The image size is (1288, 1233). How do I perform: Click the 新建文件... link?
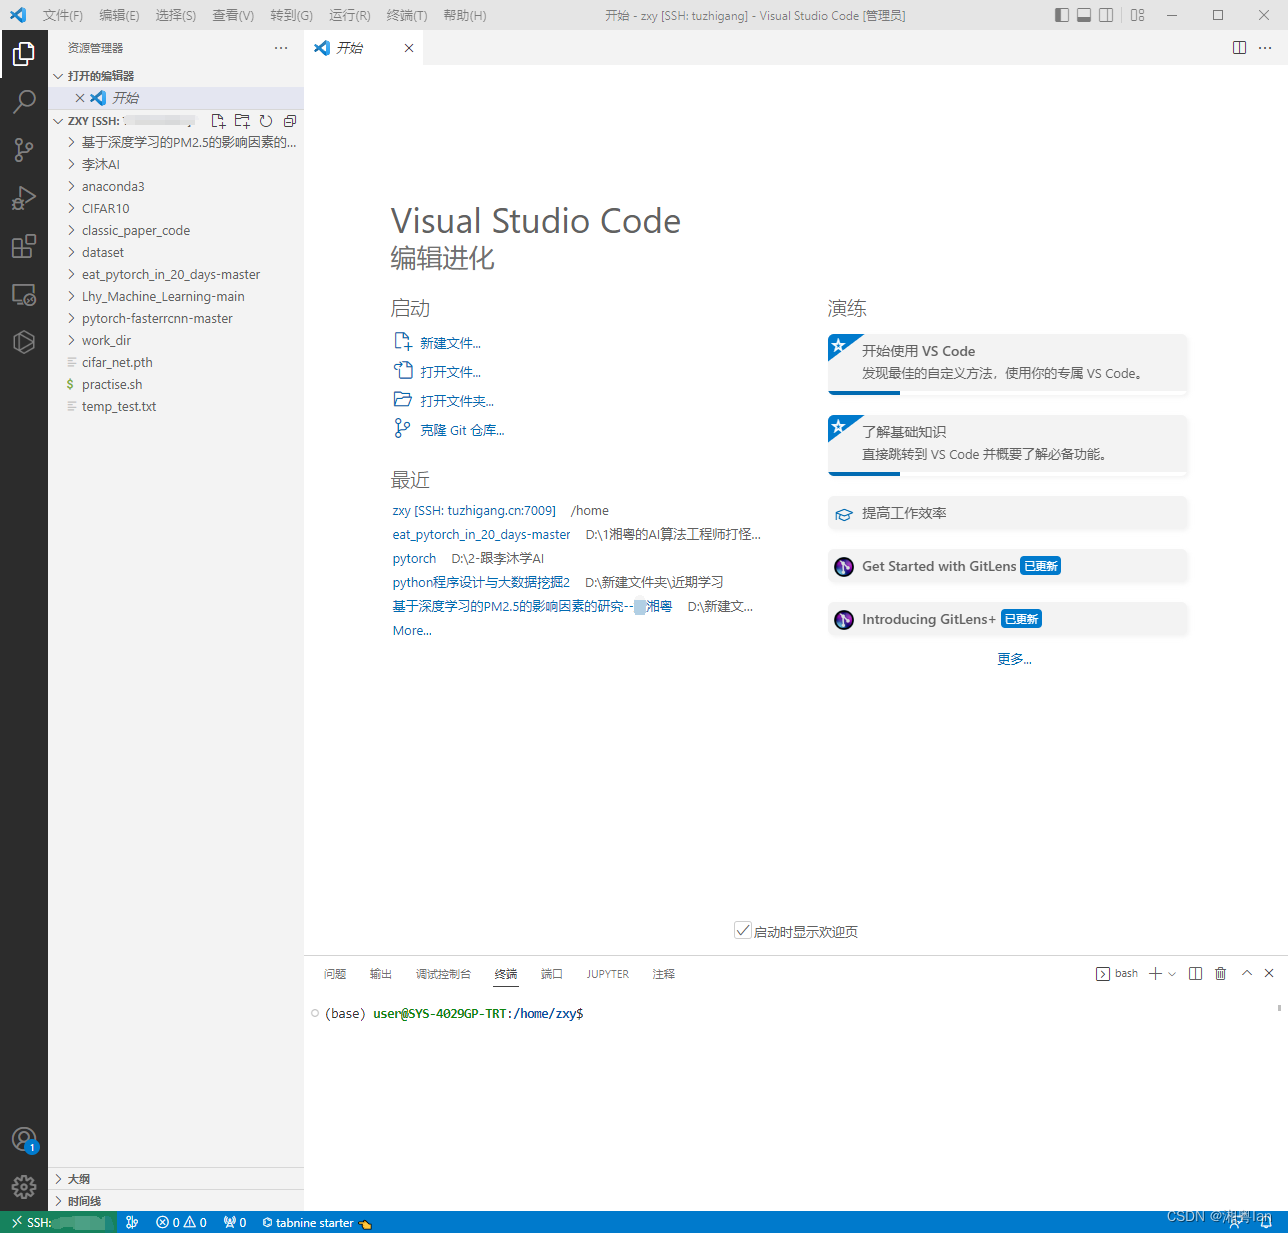450,343
